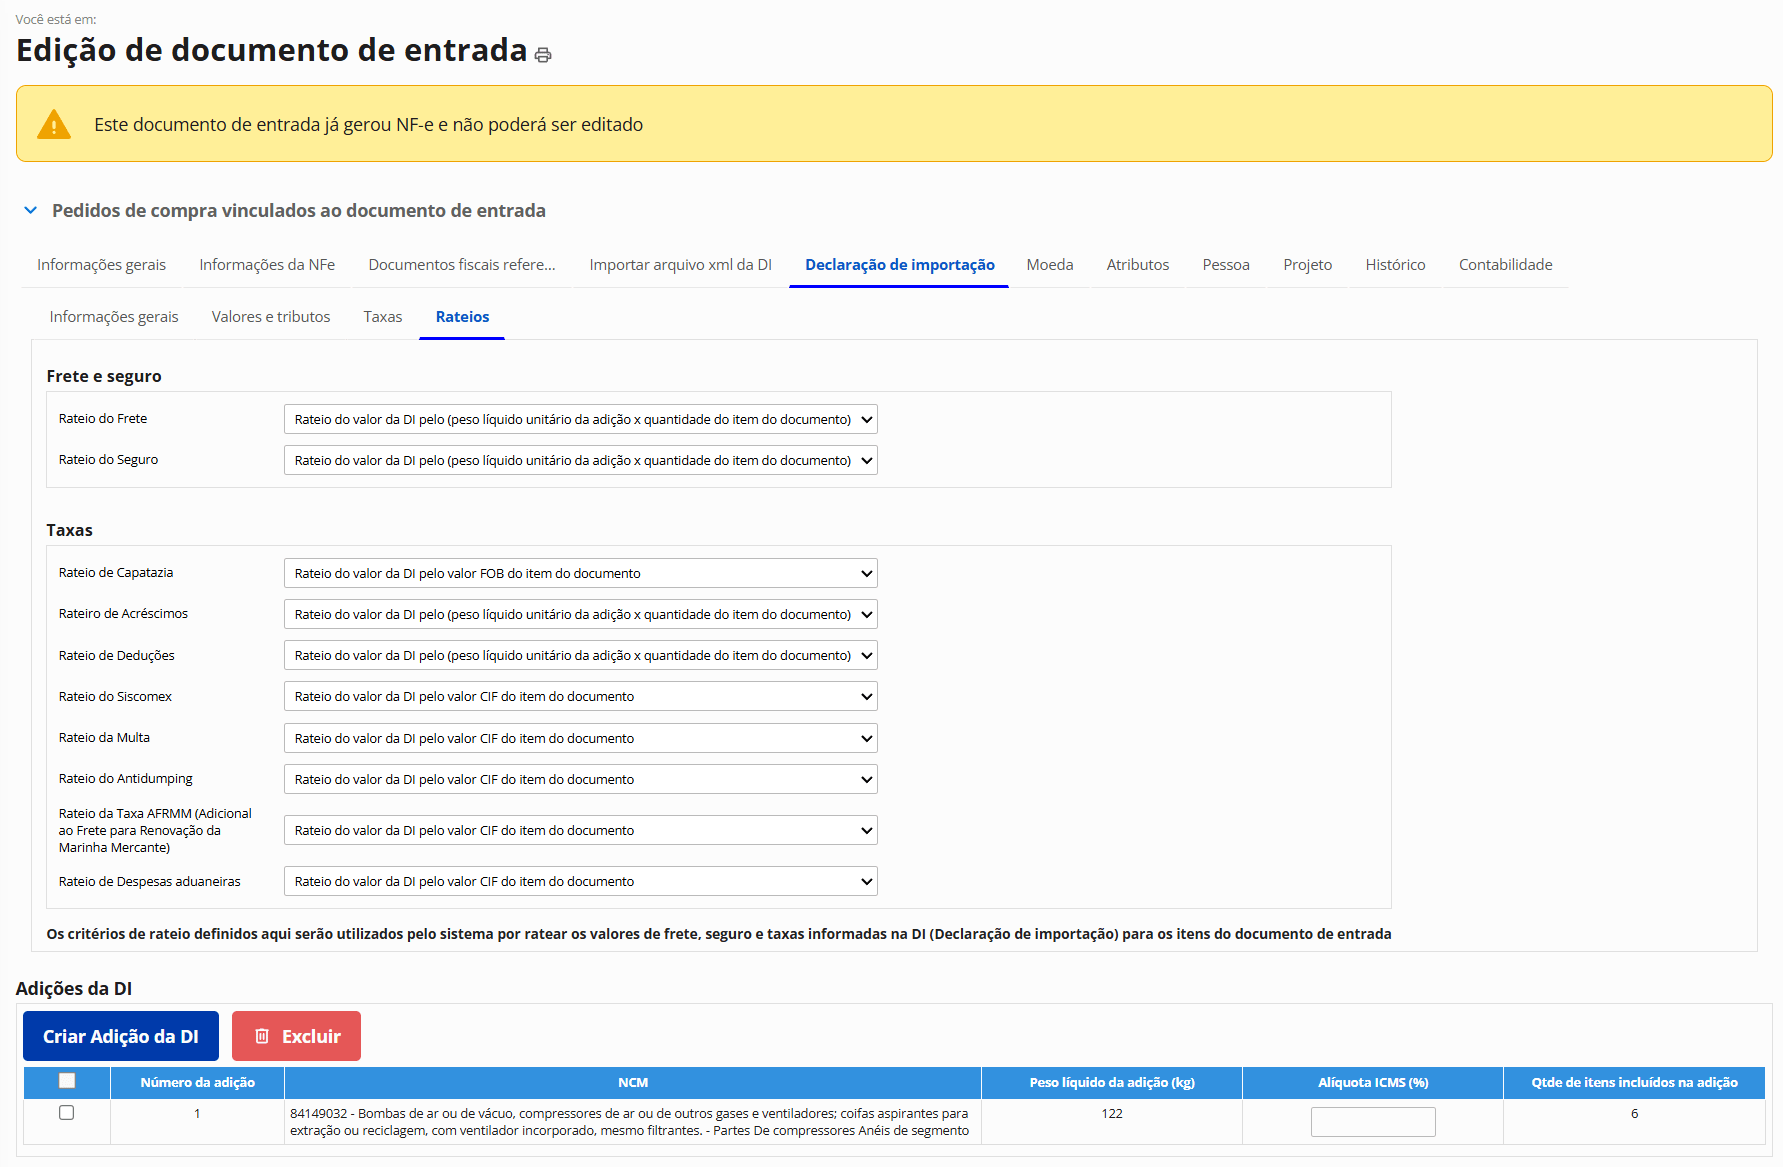Viewport: 1783px width, 1167px height.
Task: Check the box for addition number 1
Action: (x=67, y=1113)
